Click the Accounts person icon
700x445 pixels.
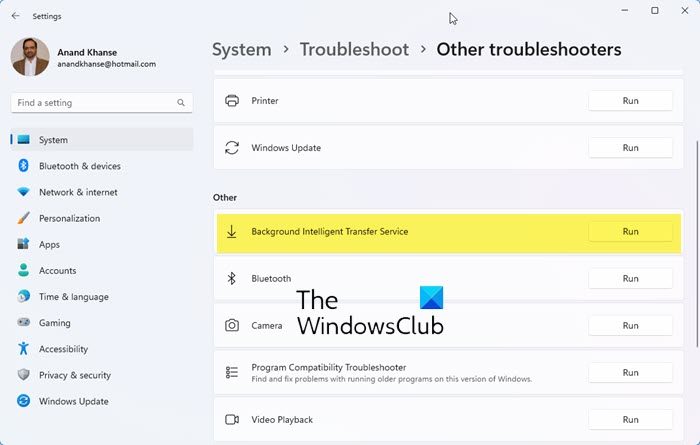coord(24,270)
